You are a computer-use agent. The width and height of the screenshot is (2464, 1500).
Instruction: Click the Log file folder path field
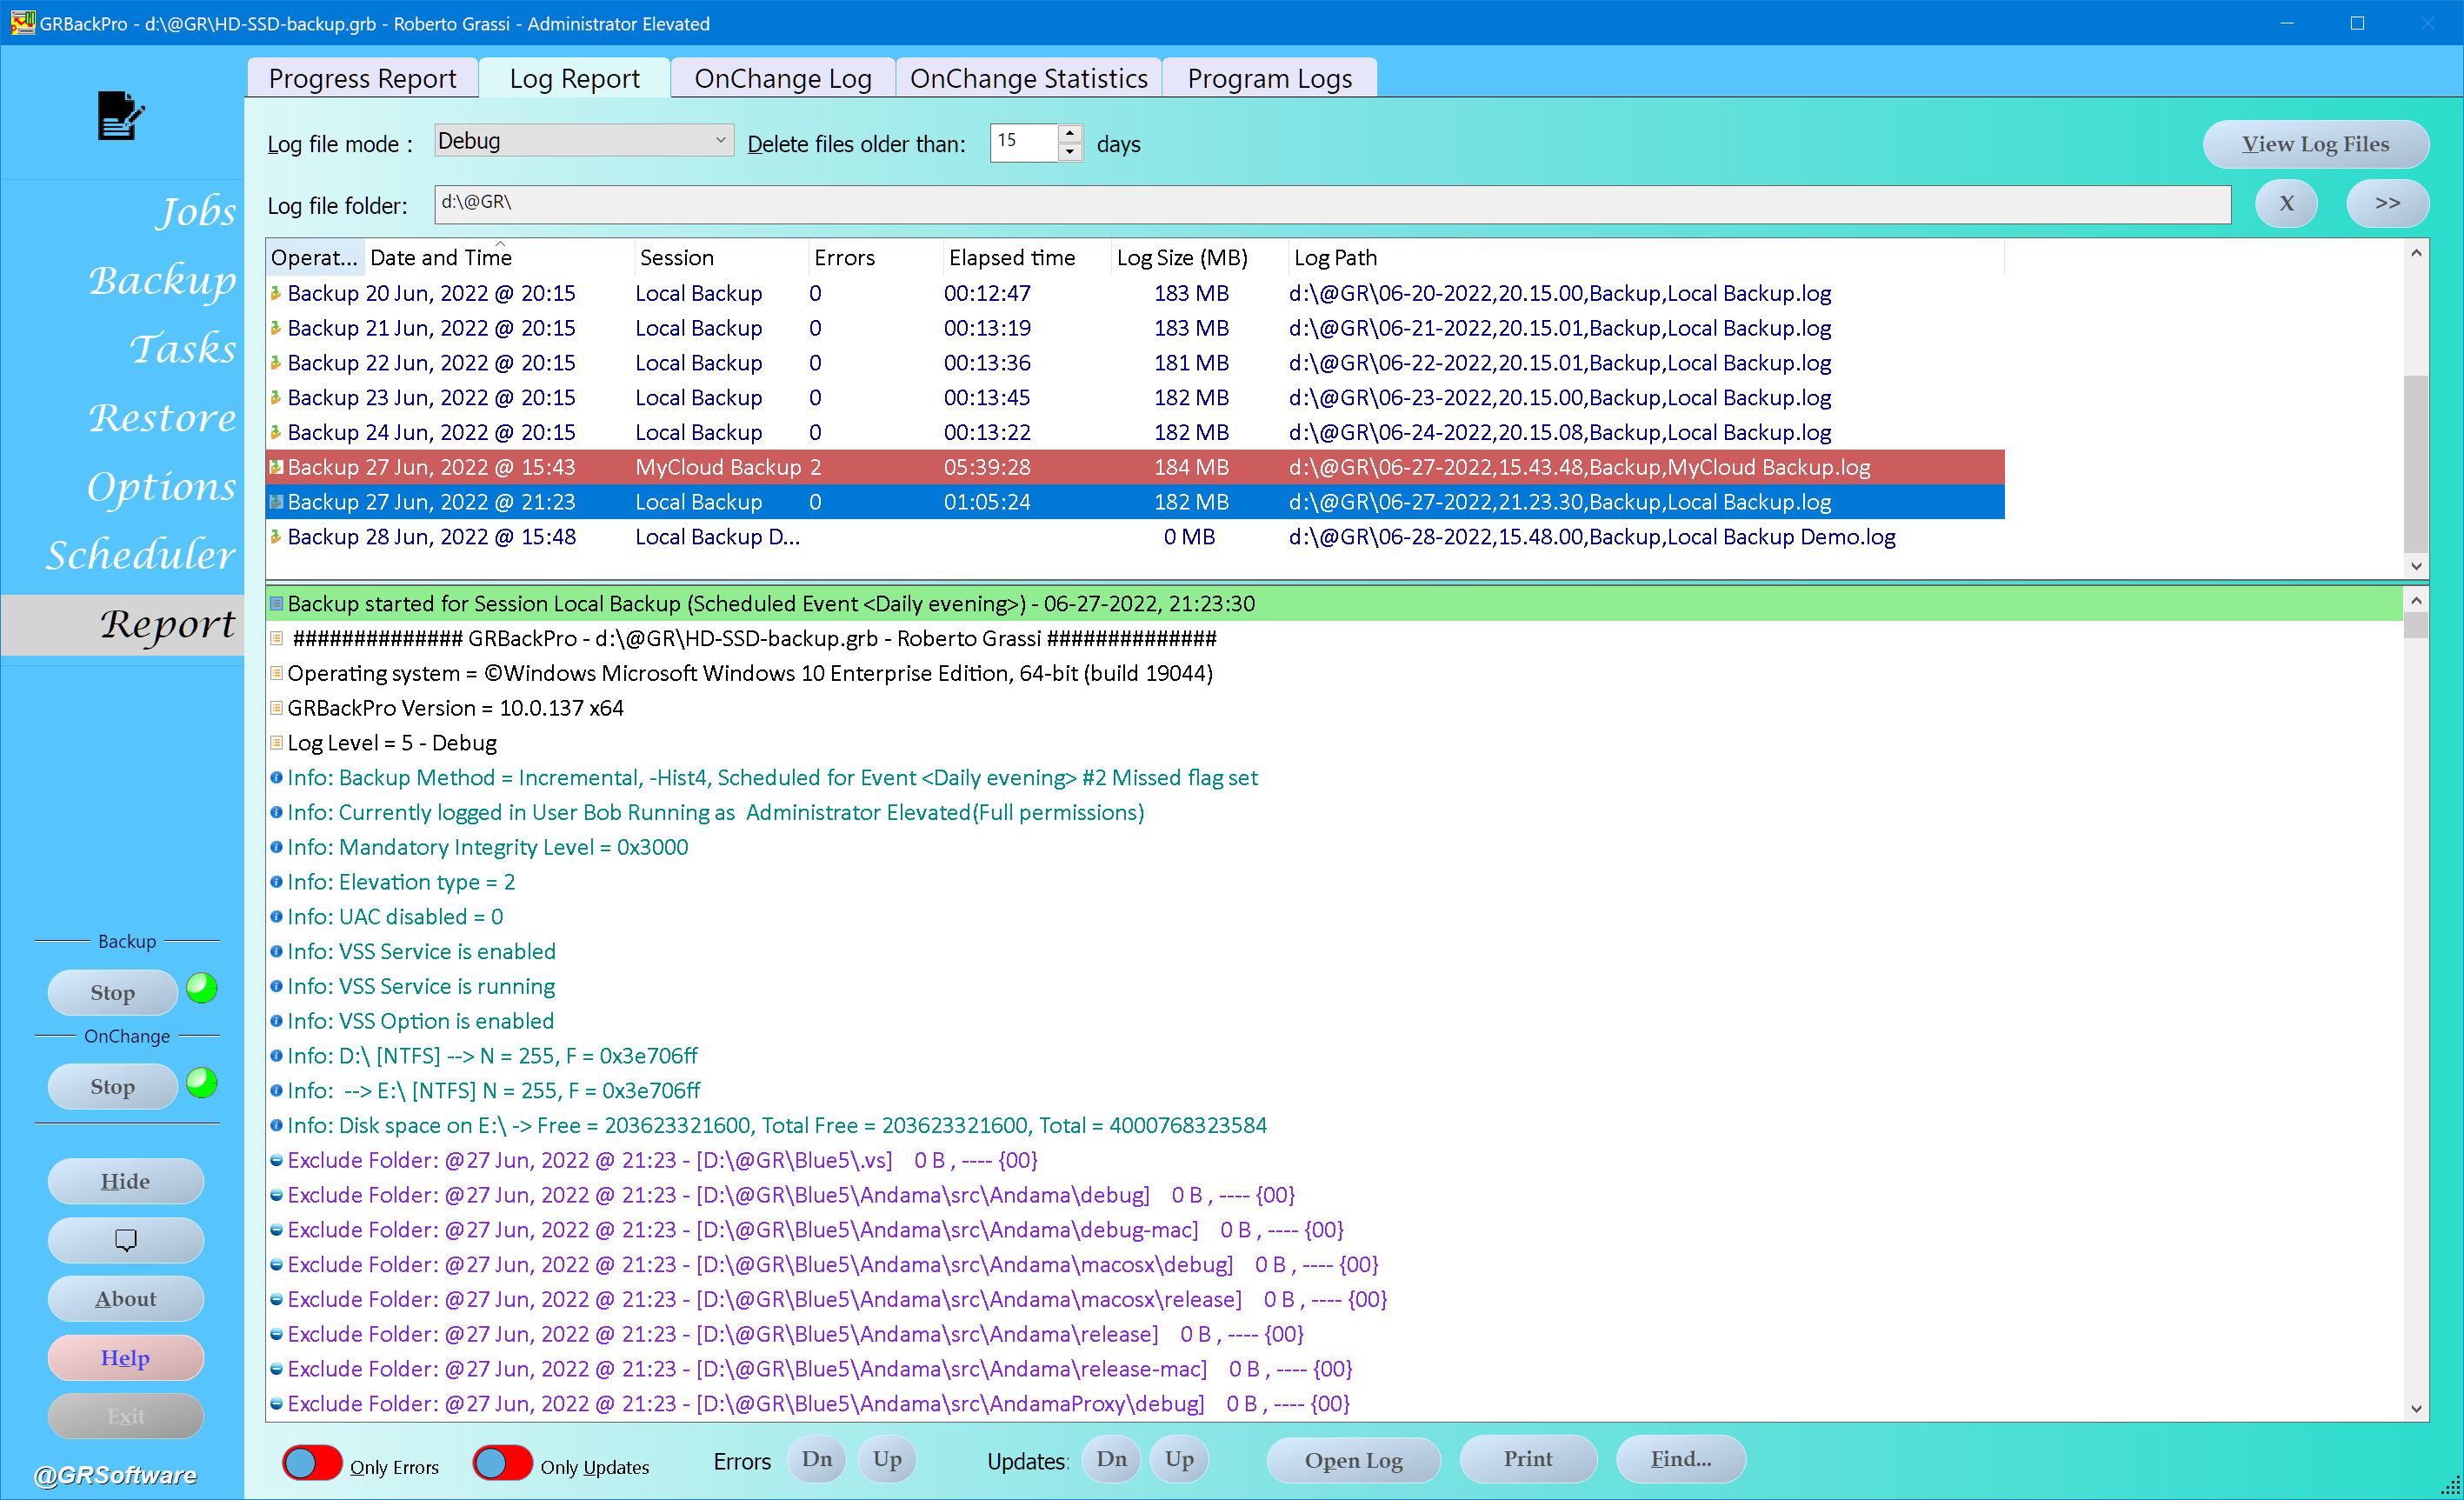[x=1331, y=204]
